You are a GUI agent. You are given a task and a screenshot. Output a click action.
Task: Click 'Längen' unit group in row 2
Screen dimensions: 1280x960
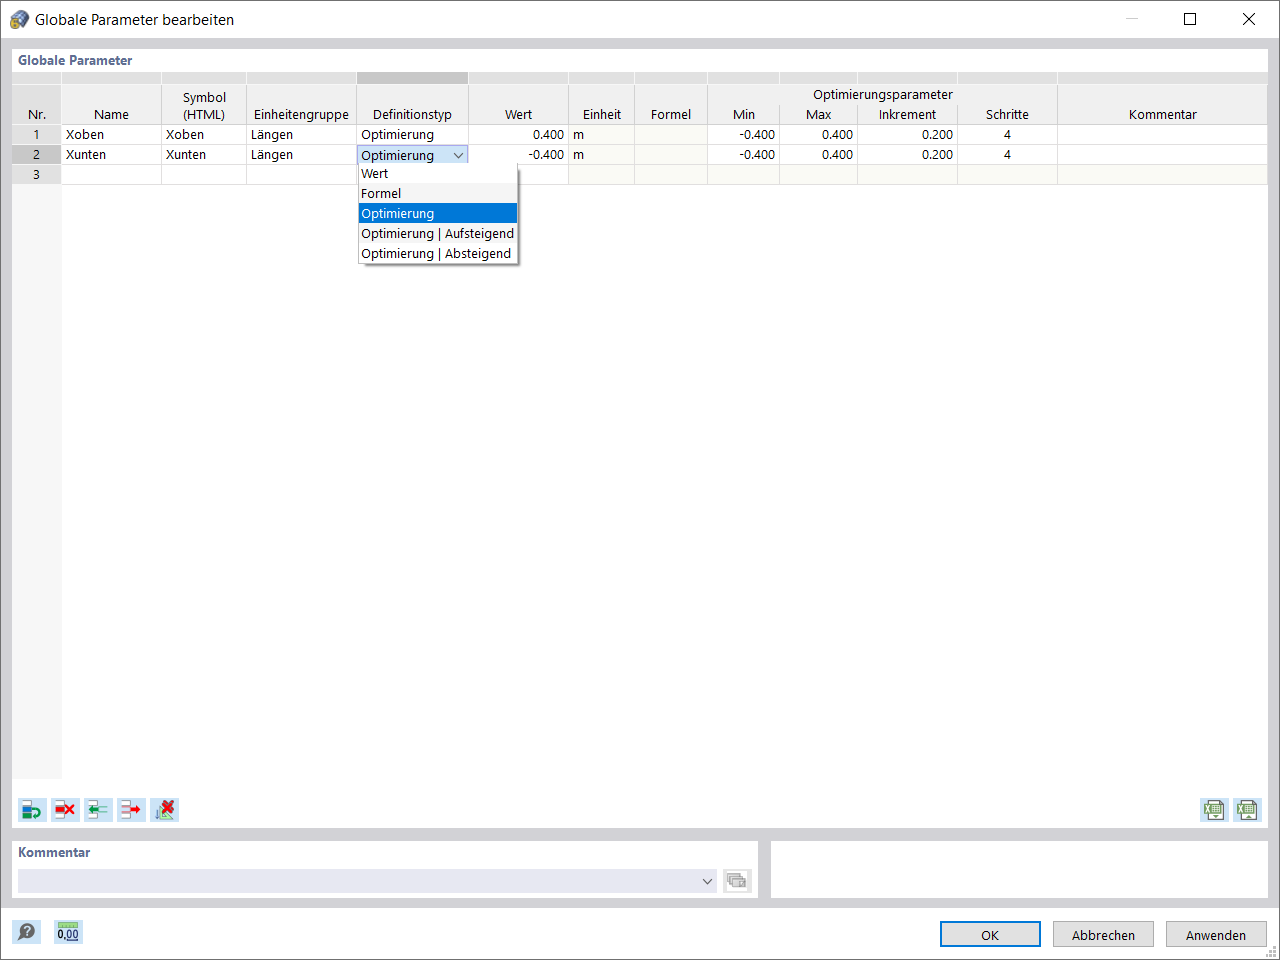point(301,155)
